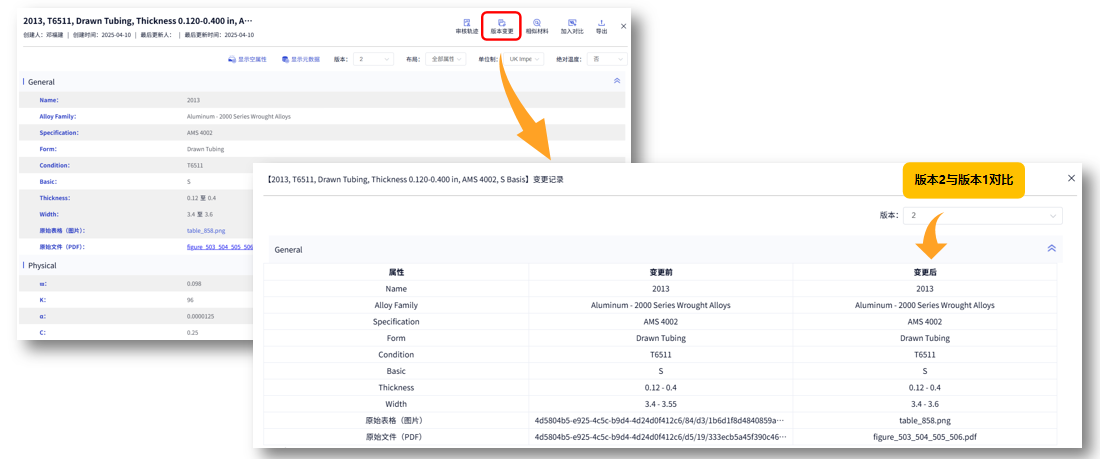This screenshot has height=459, width=1100.
Task: Select the Width label in the detail window
Action: tap(49, 214)
